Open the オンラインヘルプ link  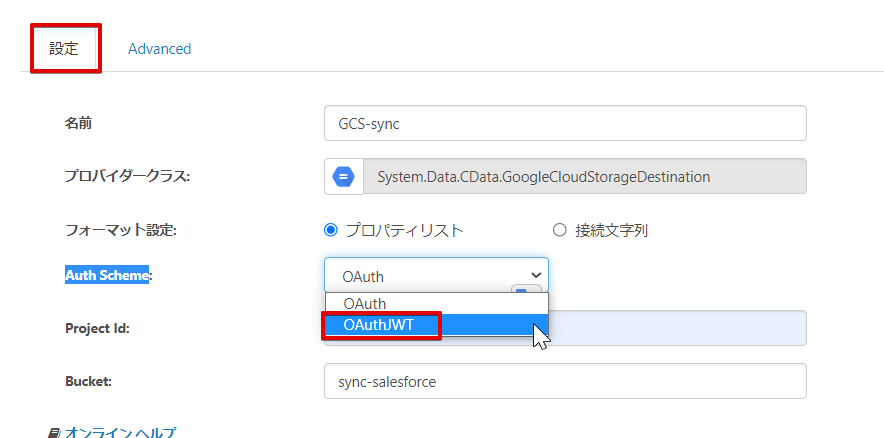(120, 433)
